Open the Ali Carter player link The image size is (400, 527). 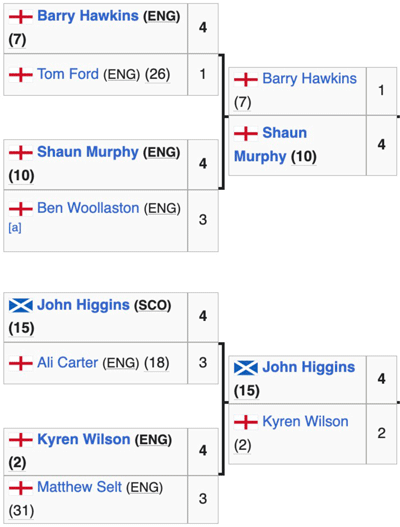(x=68, y=363)
